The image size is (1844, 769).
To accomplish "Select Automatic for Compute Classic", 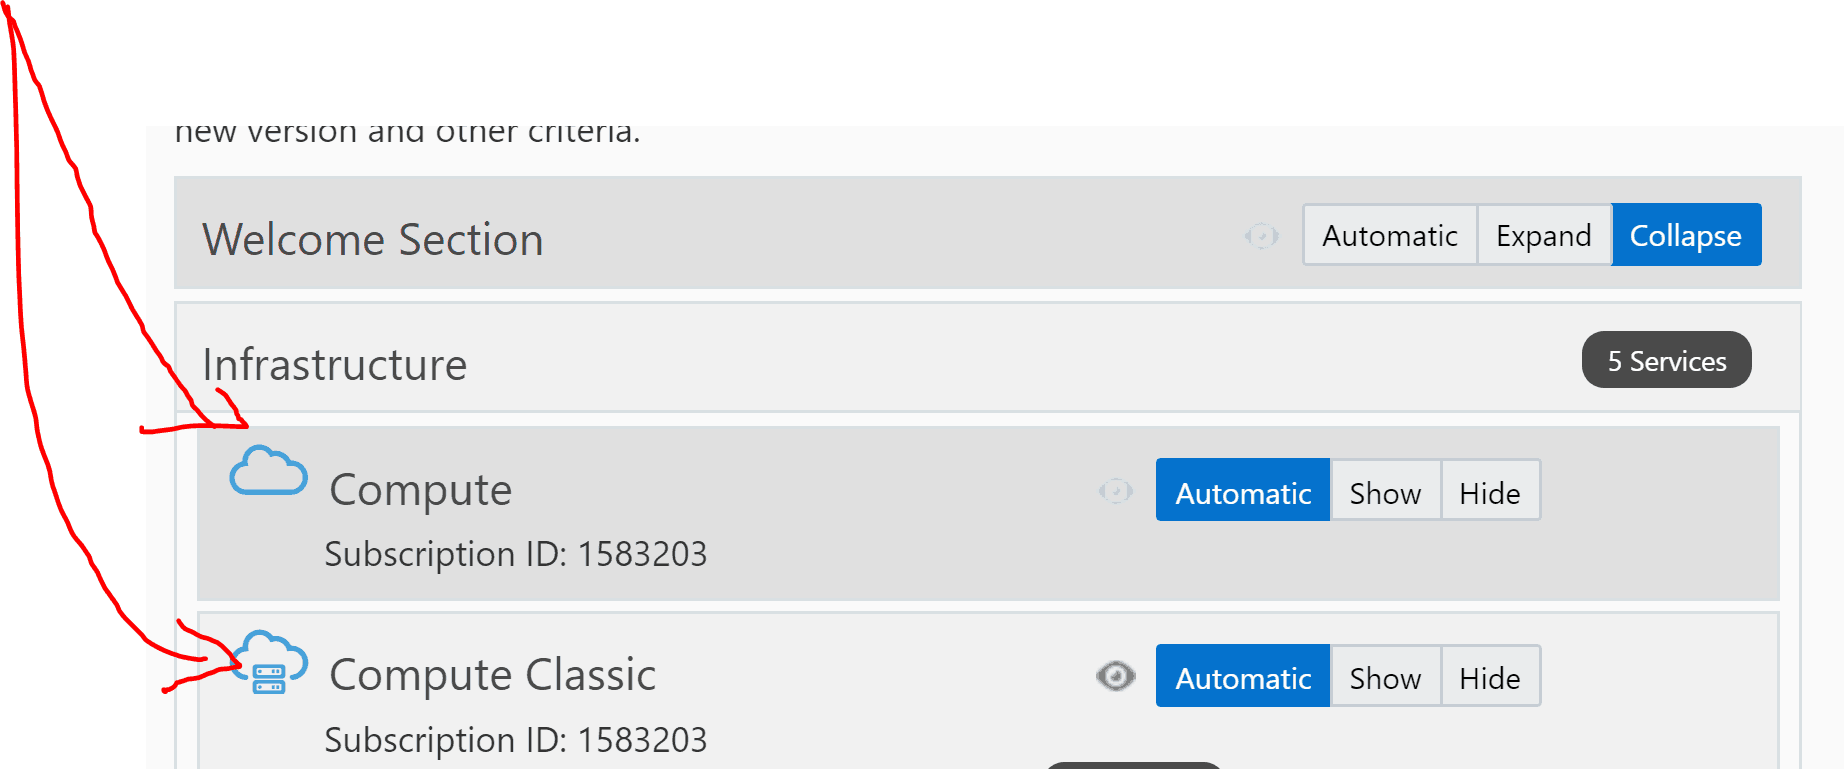I will tap(1243, 677).
